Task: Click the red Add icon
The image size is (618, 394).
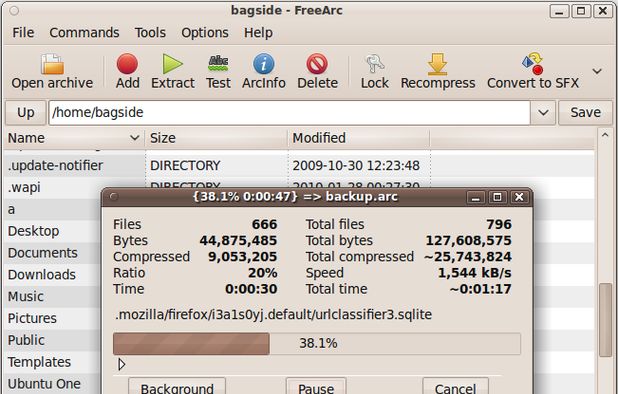Action: pos(127,64)
